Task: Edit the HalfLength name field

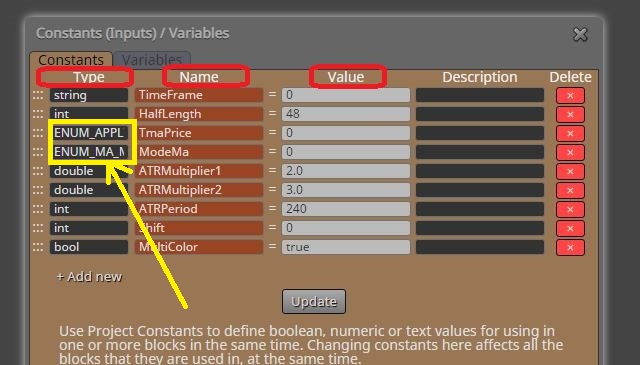Action: [x=199, y=114]
